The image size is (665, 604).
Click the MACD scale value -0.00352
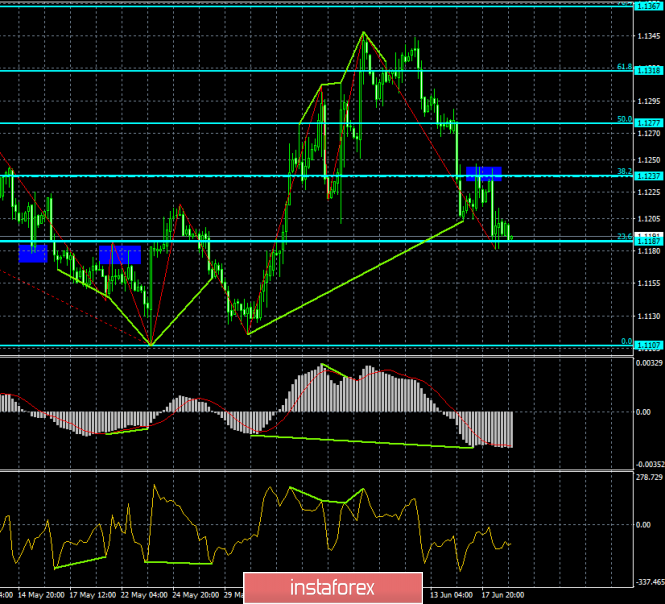tap(650, 464)
